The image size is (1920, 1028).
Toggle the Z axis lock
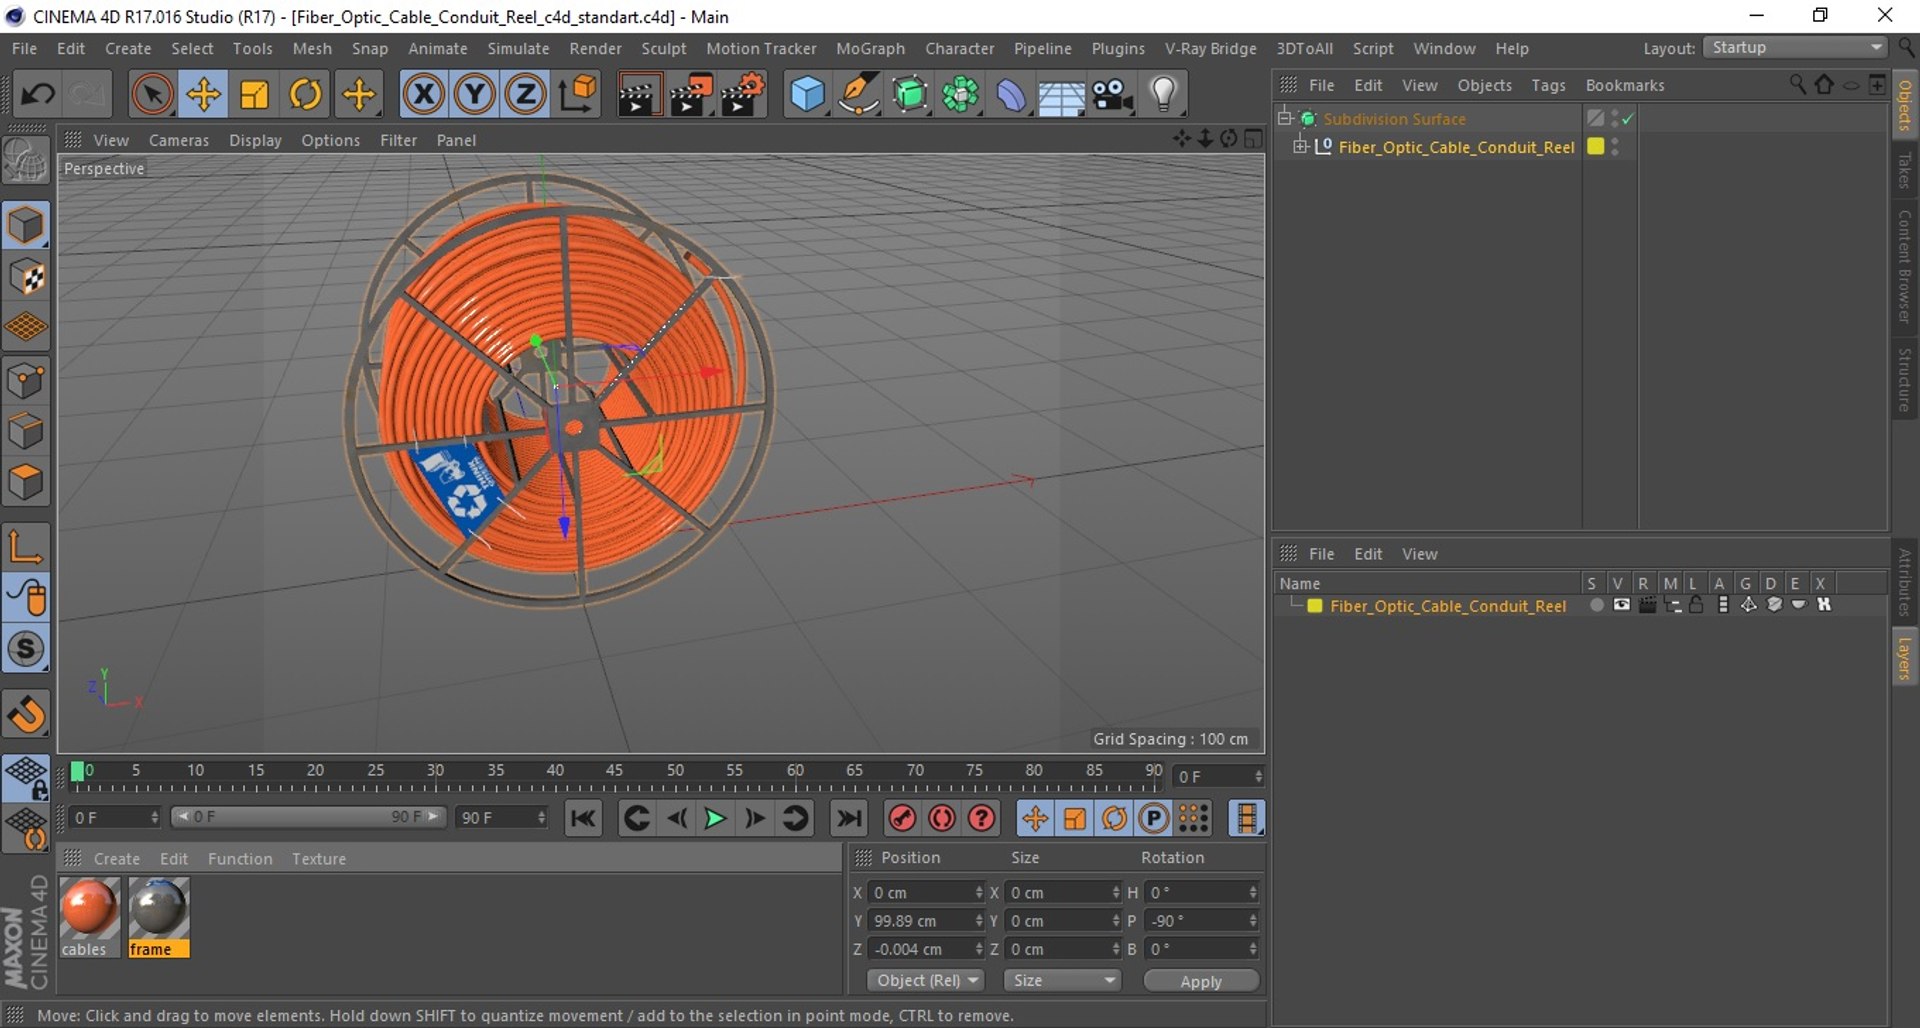click(525, 95)
